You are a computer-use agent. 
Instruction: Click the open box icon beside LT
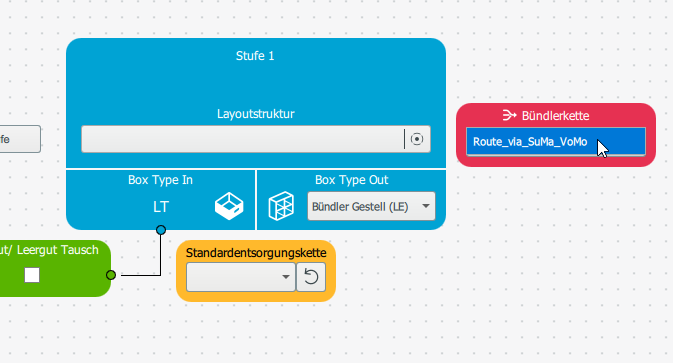coord(229,206)
